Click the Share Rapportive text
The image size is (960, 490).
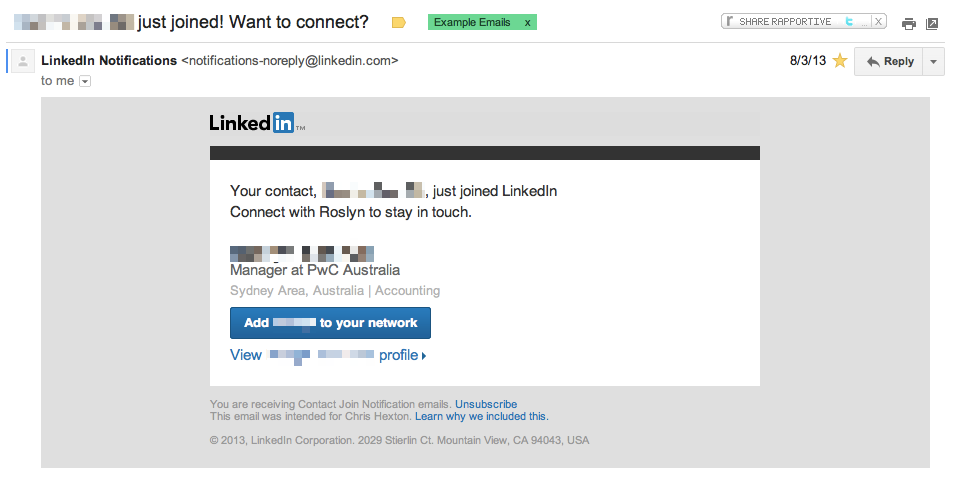coord(785,21)
